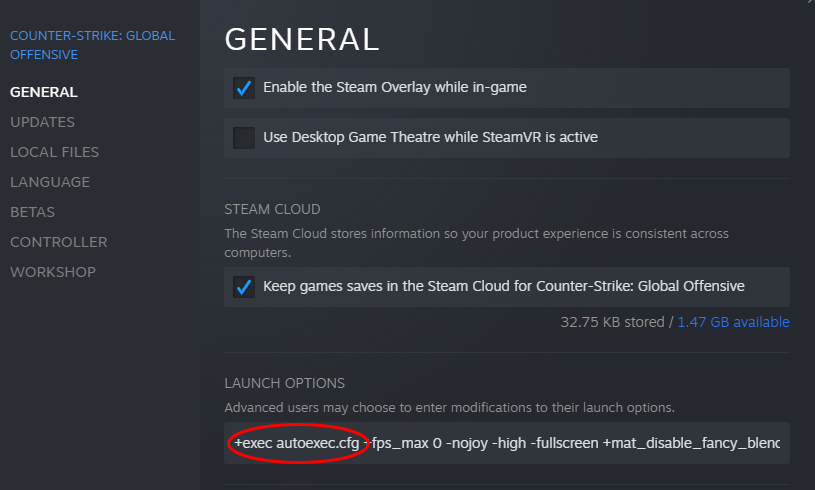The width and height of the screenshot is (815, 490).
Task: Go to the BETAS tab
Action: coord(32,212)
